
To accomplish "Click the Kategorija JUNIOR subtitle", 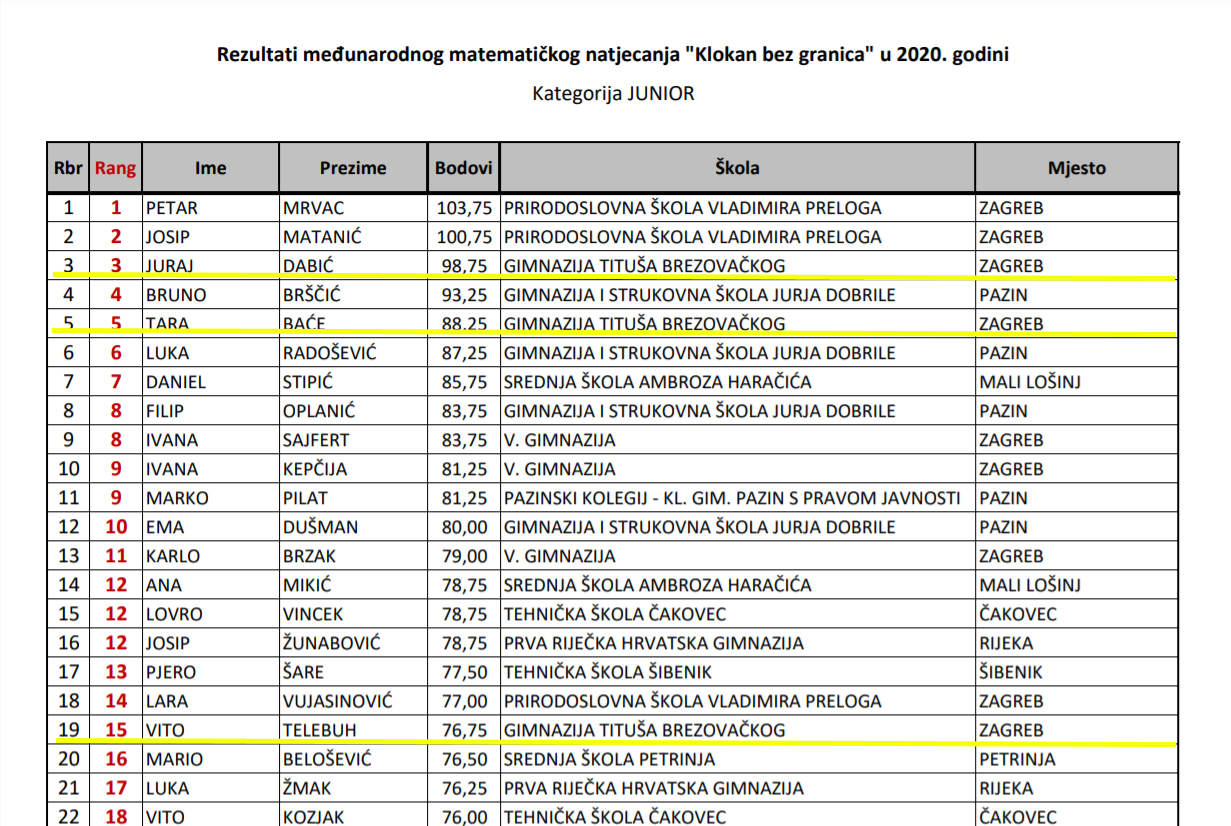I will (x=613, y=94).
